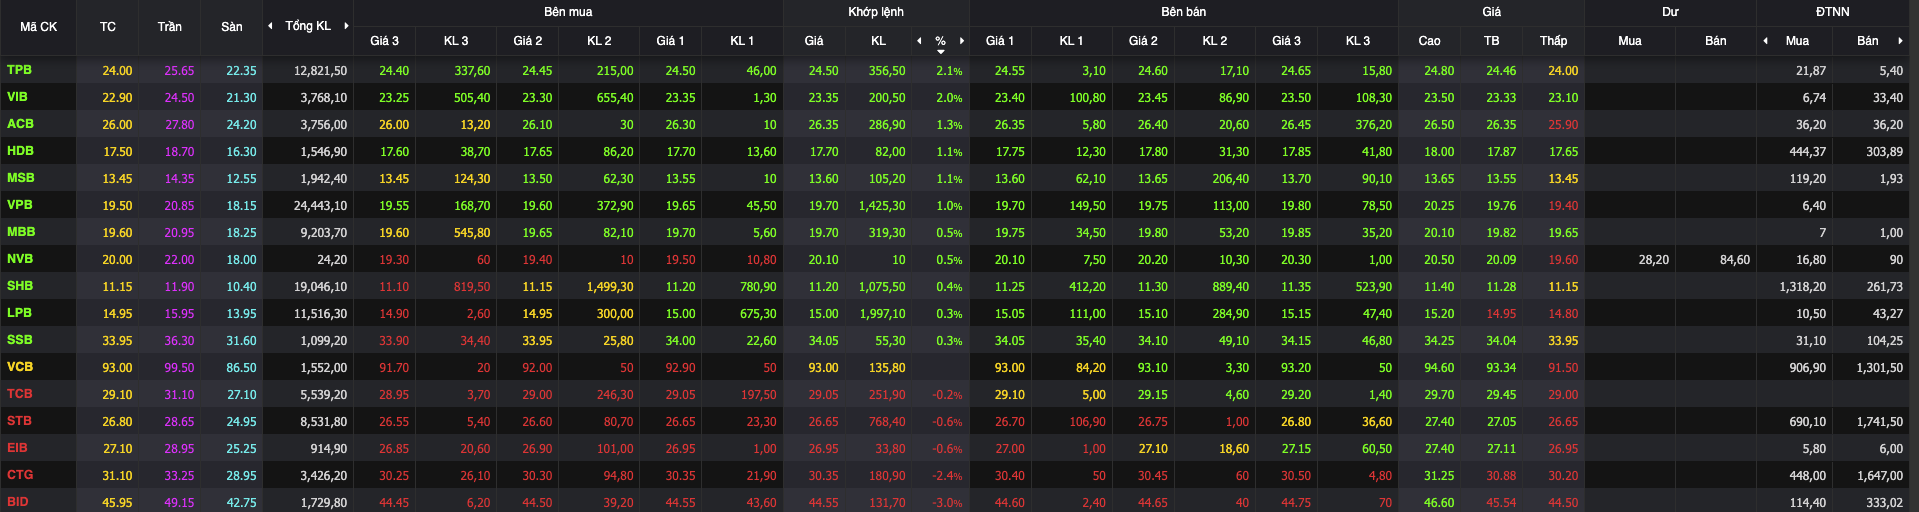The width and height of the screenshot is (1919, 512).
Task: Open stock symbol NVB
Action: [20, 259]
